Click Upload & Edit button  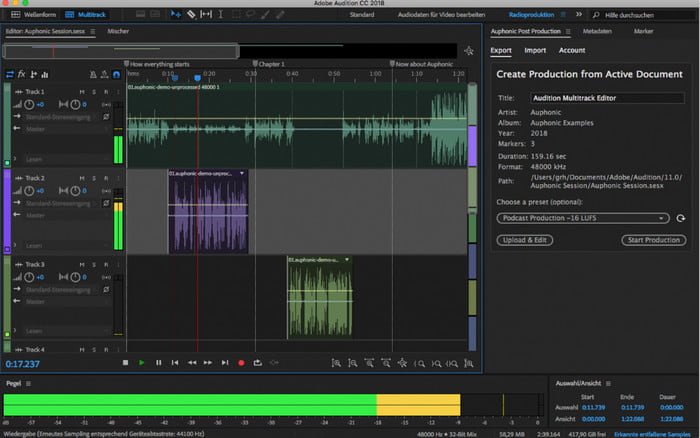(525, 240)
